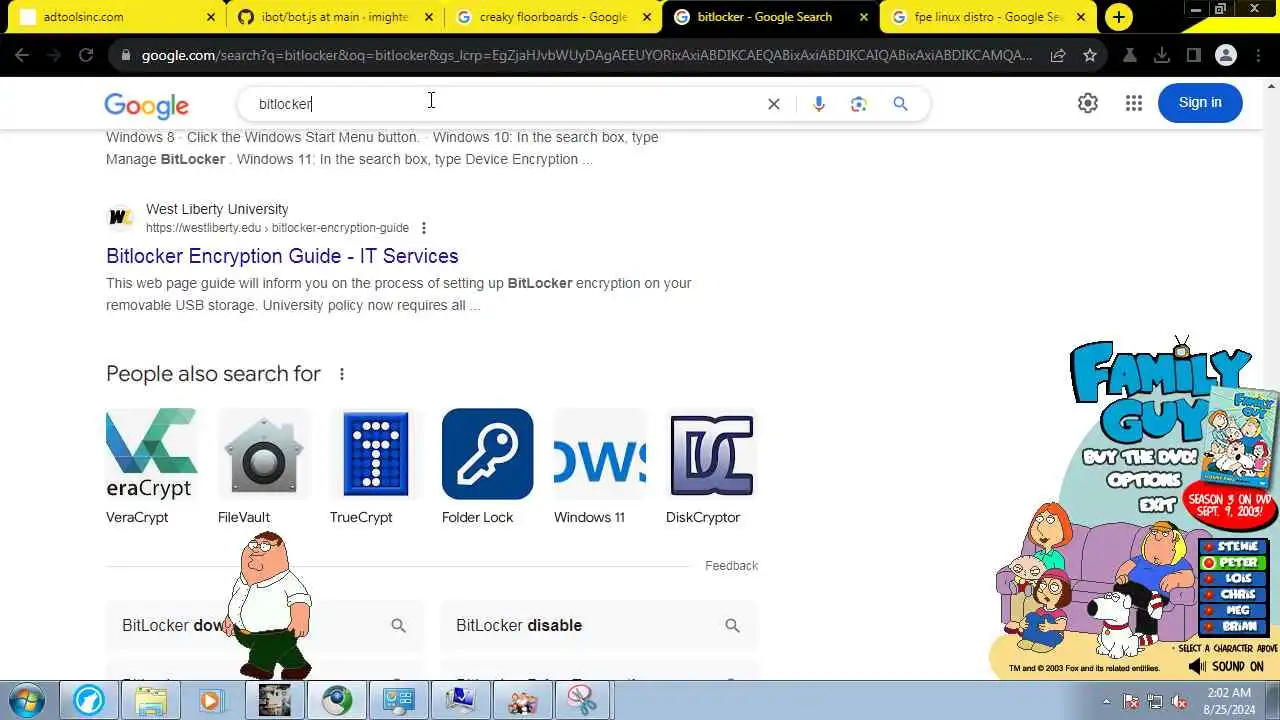
Task: Open Google Lens image search
Action: [859, 104]
